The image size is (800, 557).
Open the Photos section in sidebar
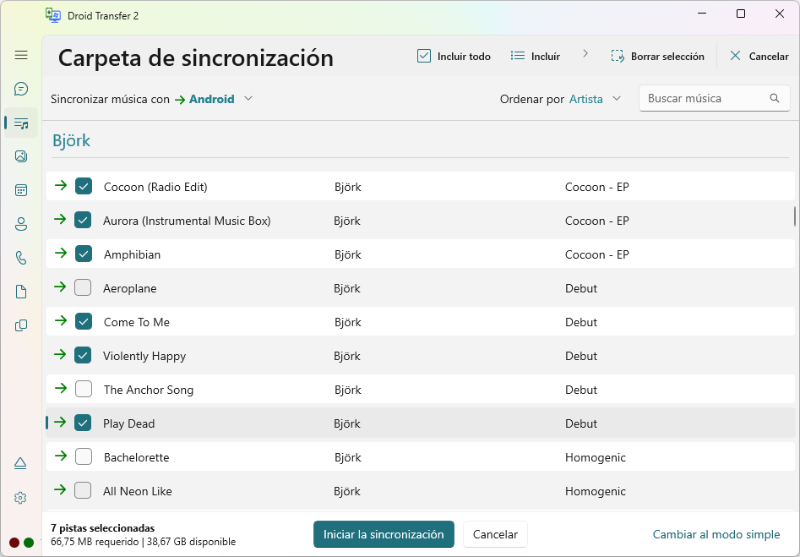tap(21, 156)
